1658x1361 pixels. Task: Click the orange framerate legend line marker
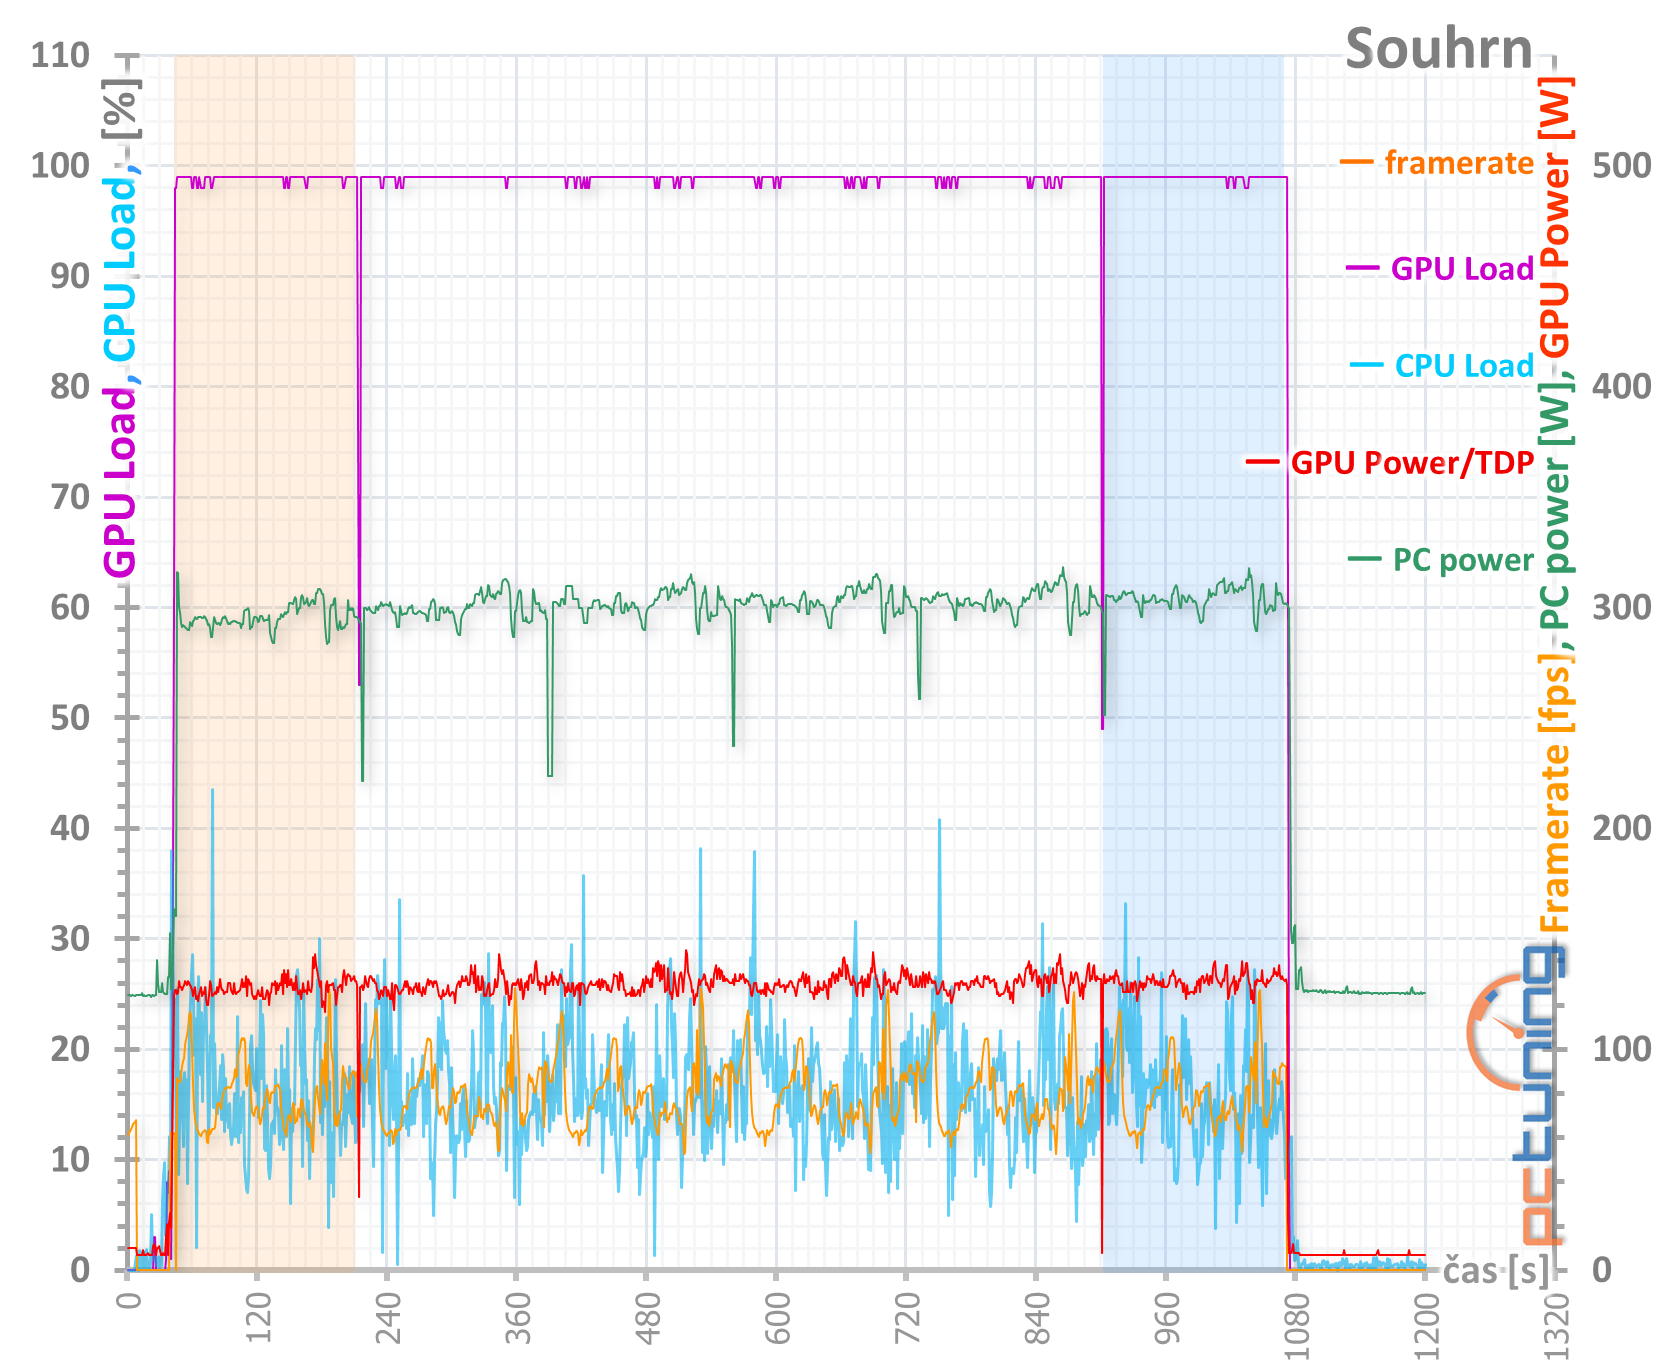coord(1357,162)
